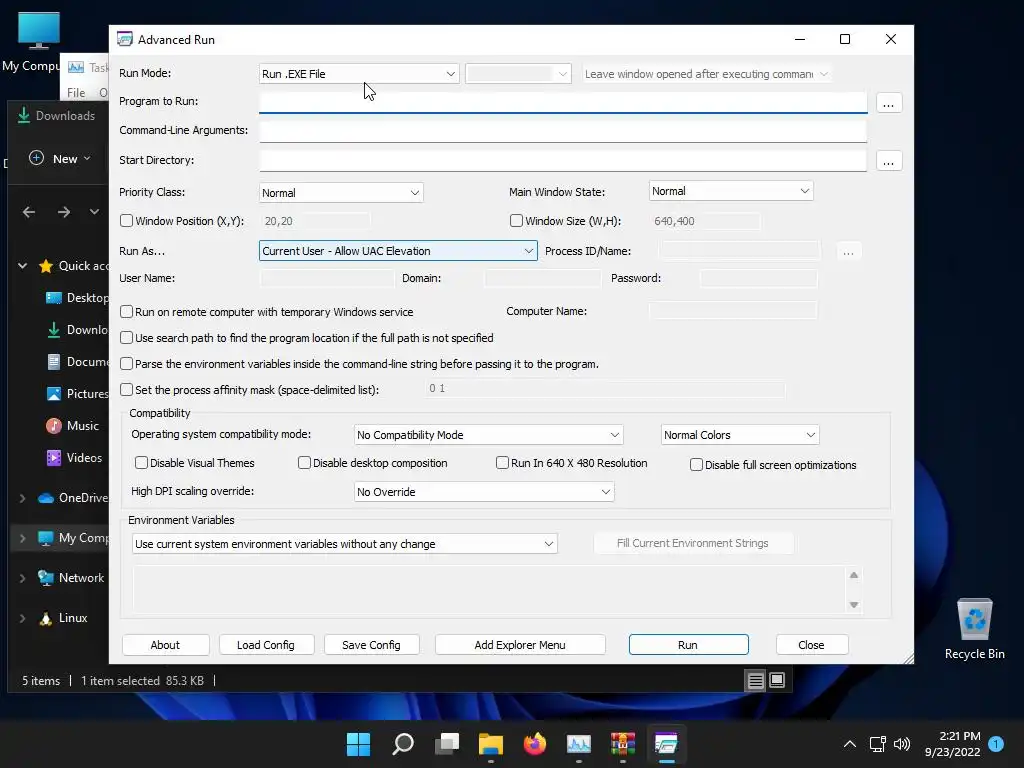This screenshot has width=1024, height=768.
Task: Launch Firefox from the taskbar
Action: 535,744
